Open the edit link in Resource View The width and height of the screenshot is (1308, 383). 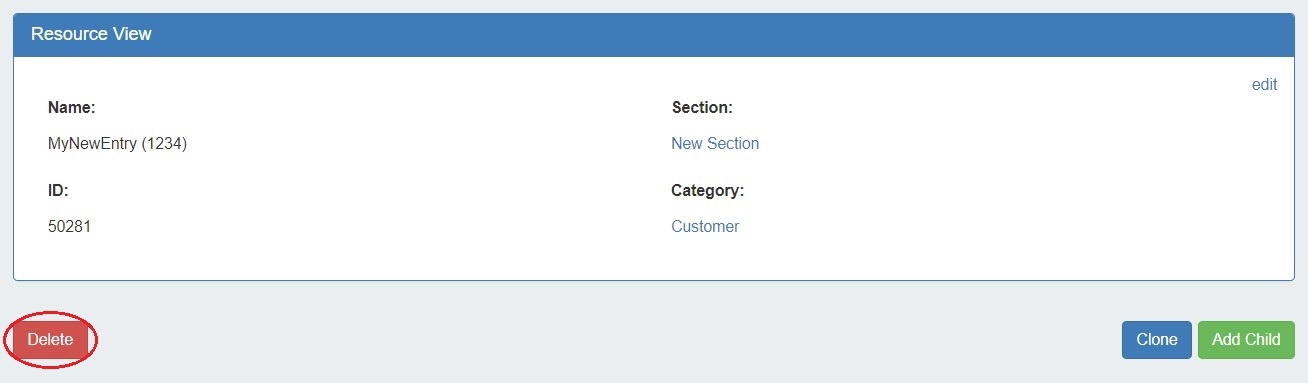(x=1264, y=85)
